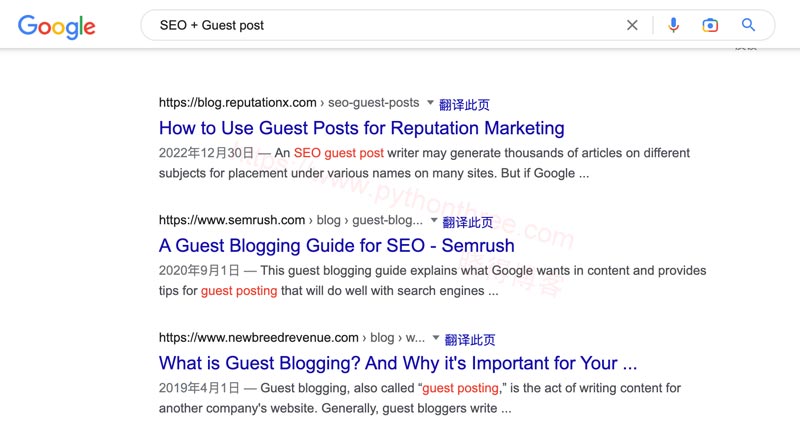Click the https://www.newbreedrevenue.com URL text
Viewport: 800px width, 438px height.
pos(258,339)
